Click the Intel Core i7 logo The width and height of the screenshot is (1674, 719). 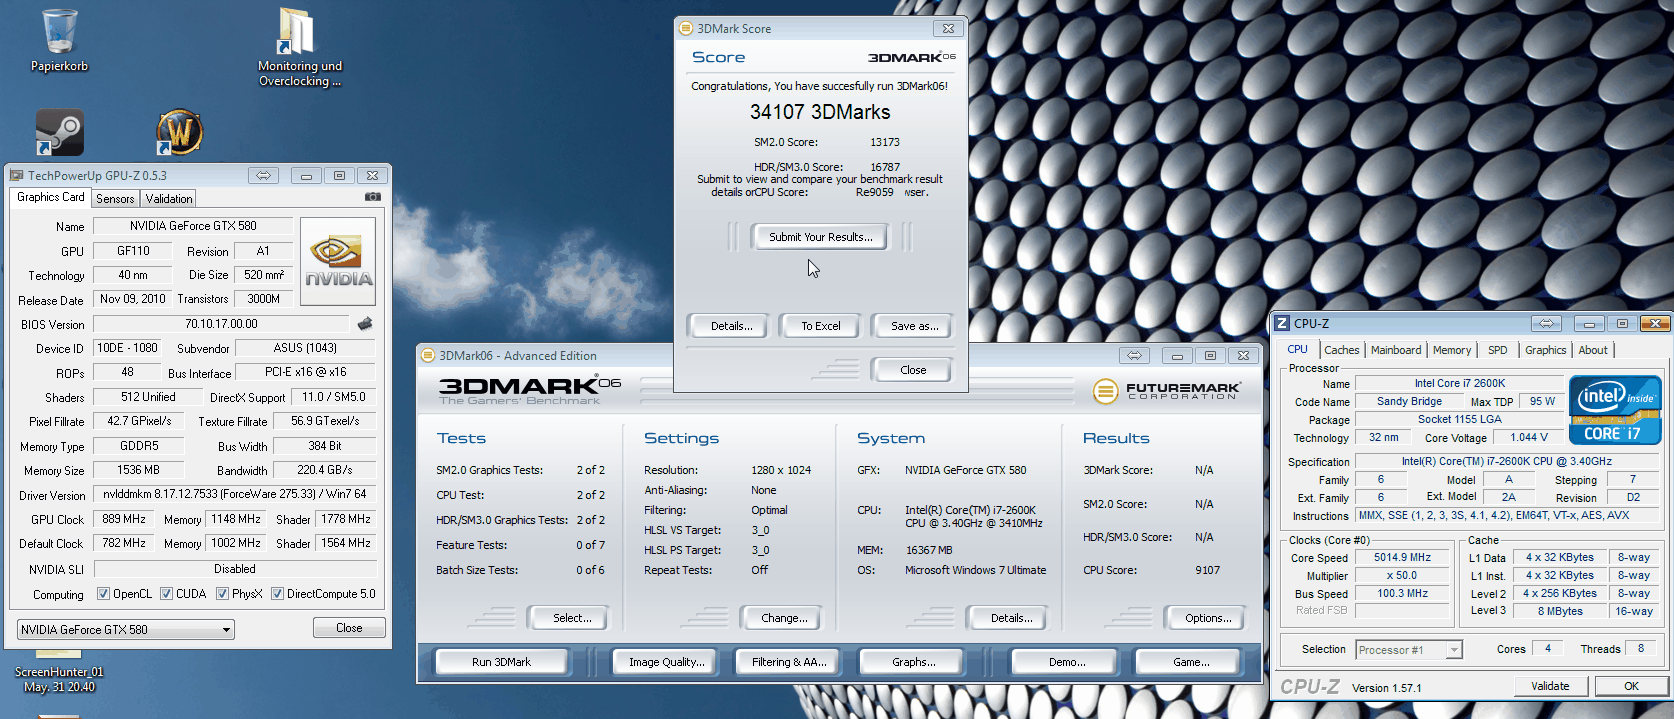tap(1615, 410)
